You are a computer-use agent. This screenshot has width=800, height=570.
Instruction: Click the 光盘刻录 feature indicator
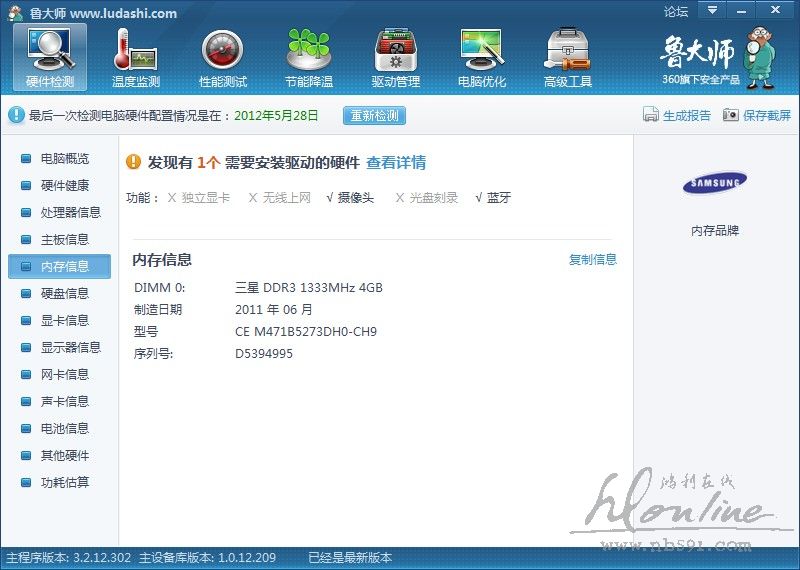coord(427,198)
